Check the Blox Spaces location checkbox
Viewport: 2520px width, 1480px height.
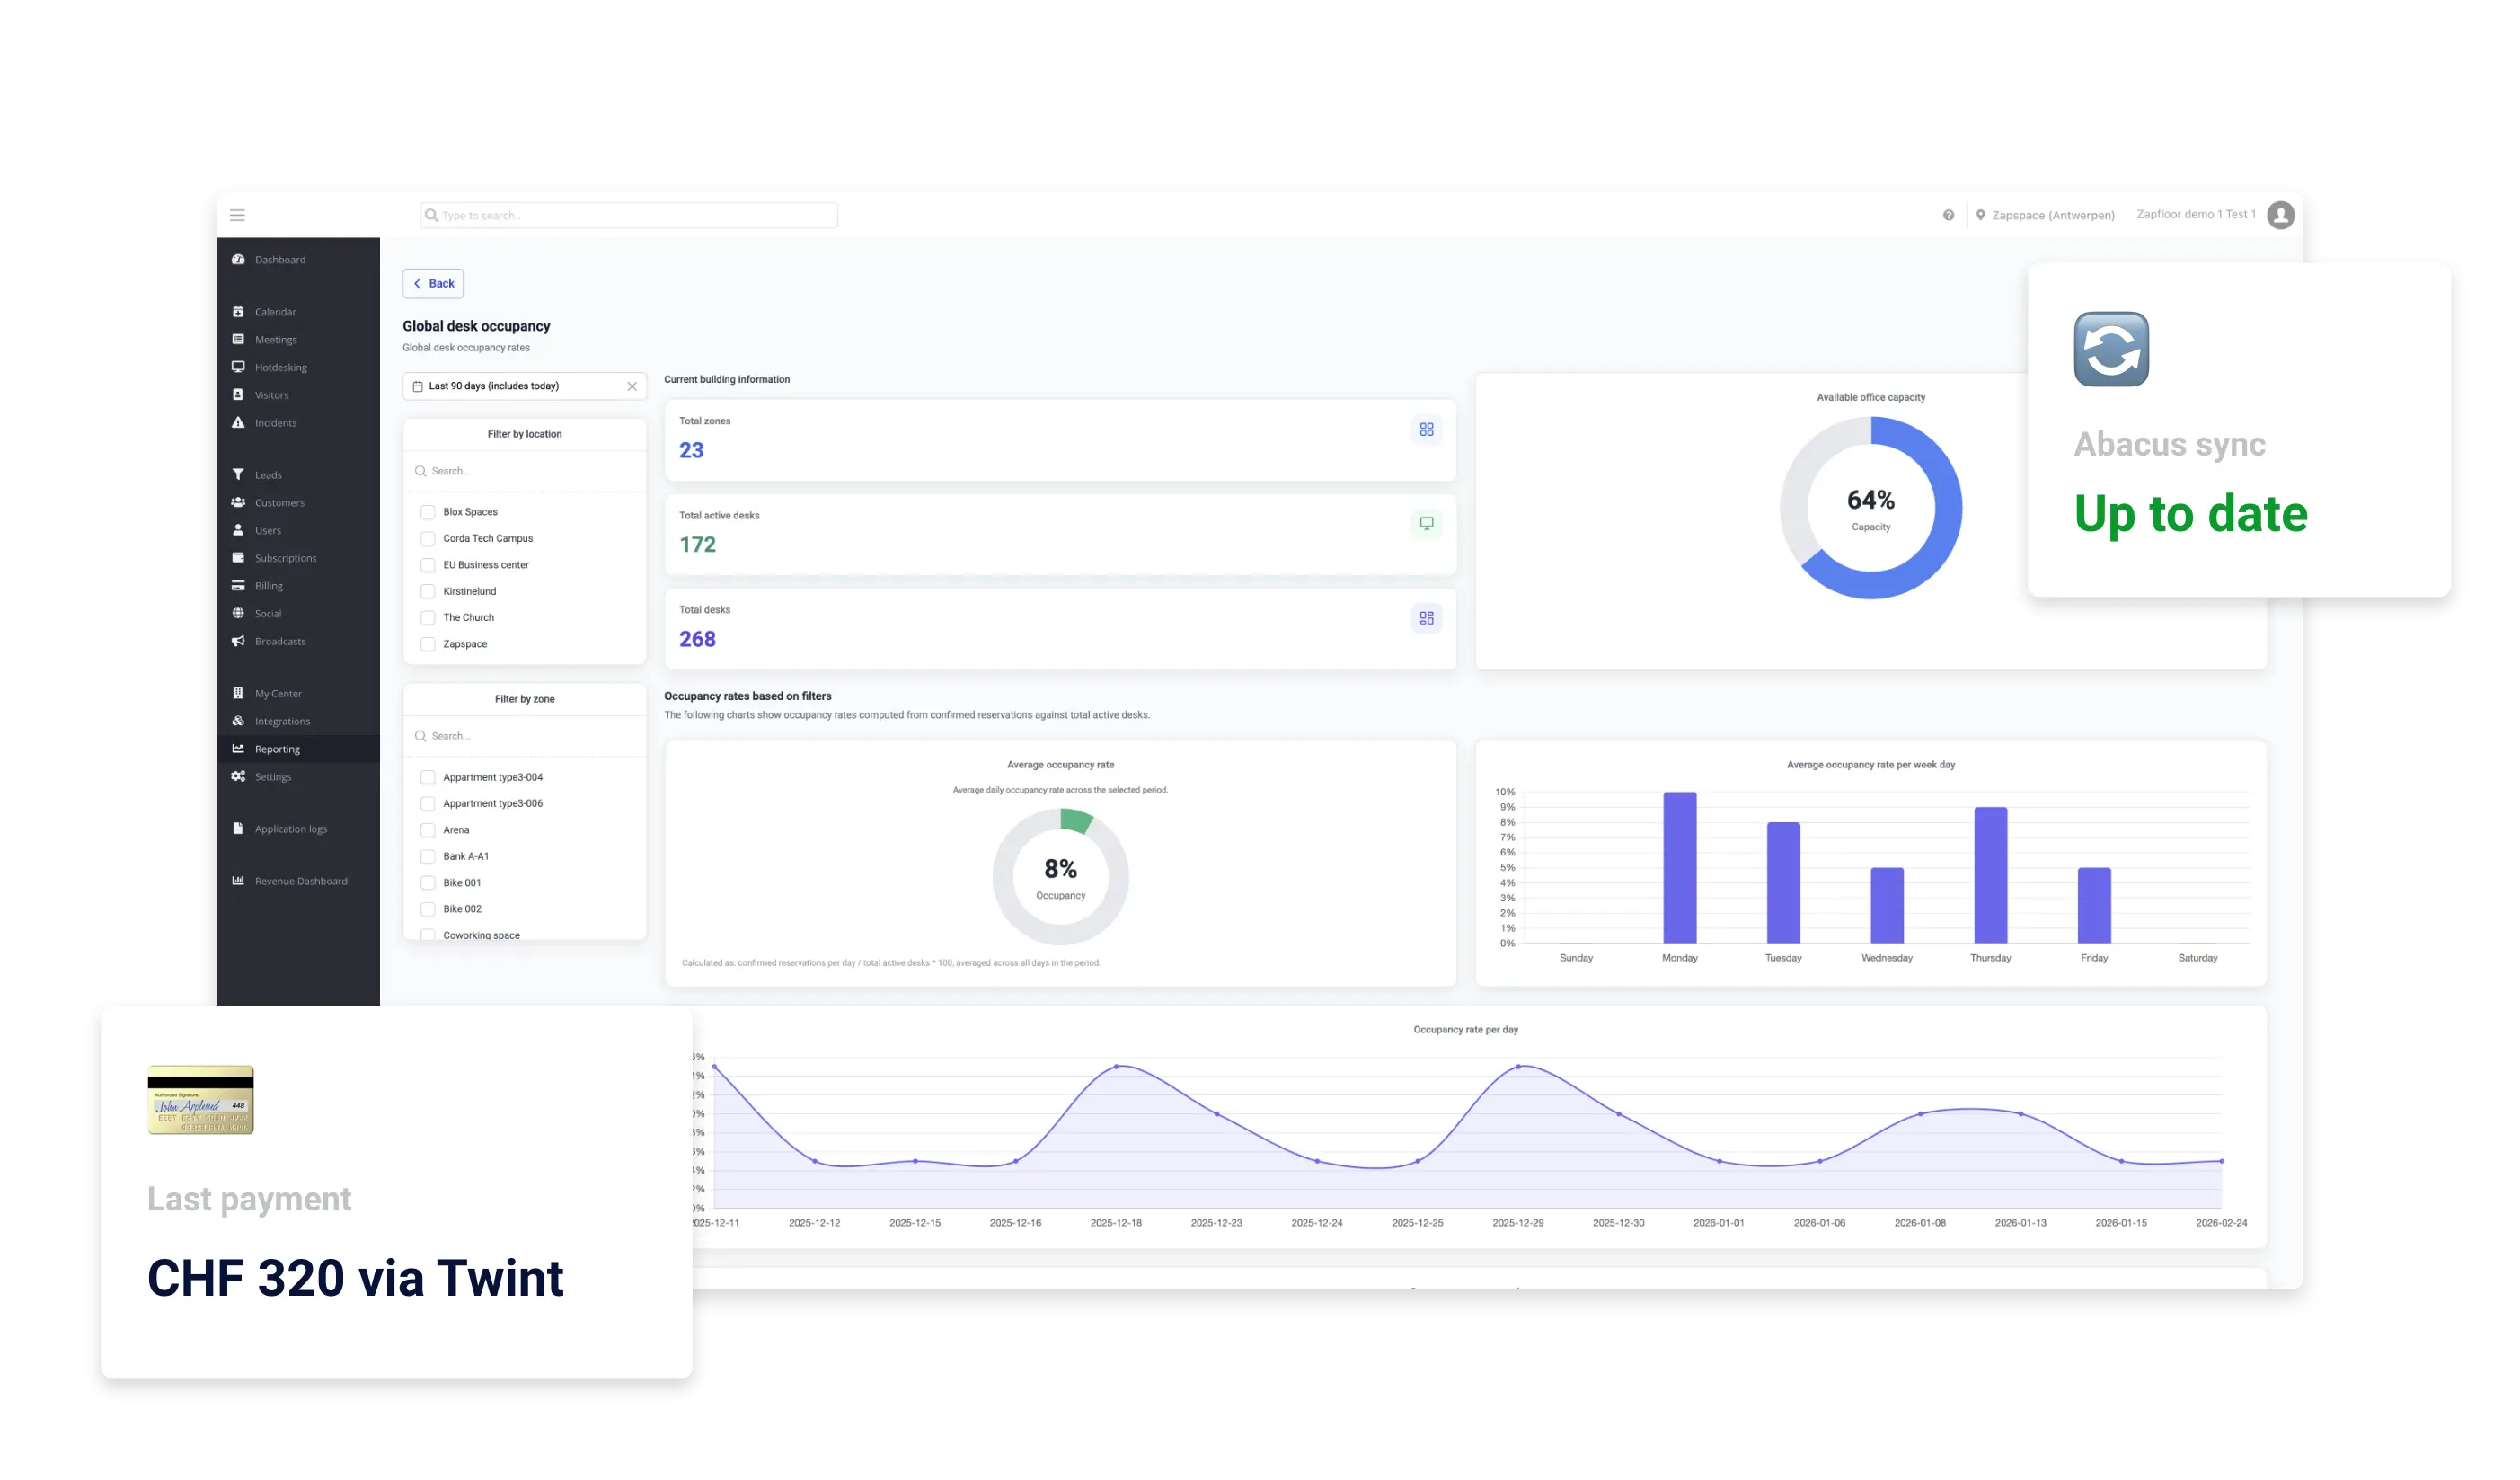[x=428, y=512]
